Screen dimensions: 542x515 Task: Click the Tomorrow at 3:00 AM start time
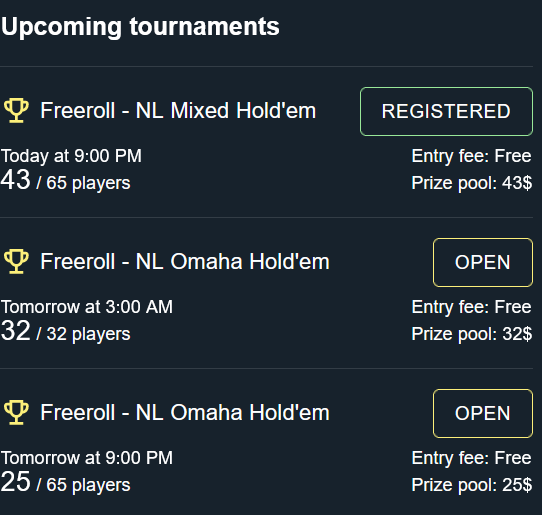pos(87,307)
